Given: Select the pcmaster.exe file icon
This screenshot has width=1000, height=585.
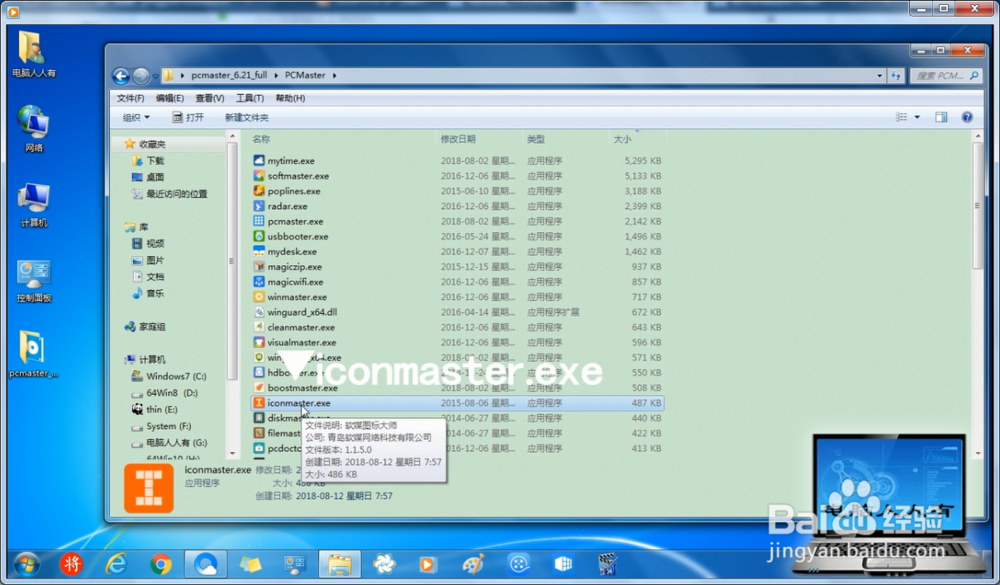Looking at the screenshot, I should click(258, 221).
